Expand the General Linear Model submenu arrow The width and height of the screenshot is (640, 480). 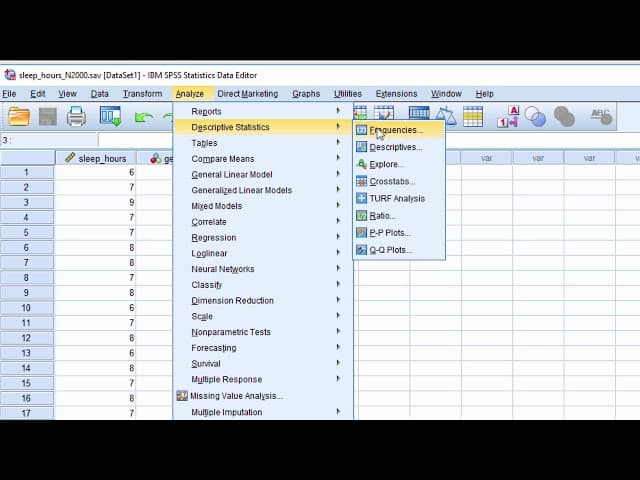point(338,174)
